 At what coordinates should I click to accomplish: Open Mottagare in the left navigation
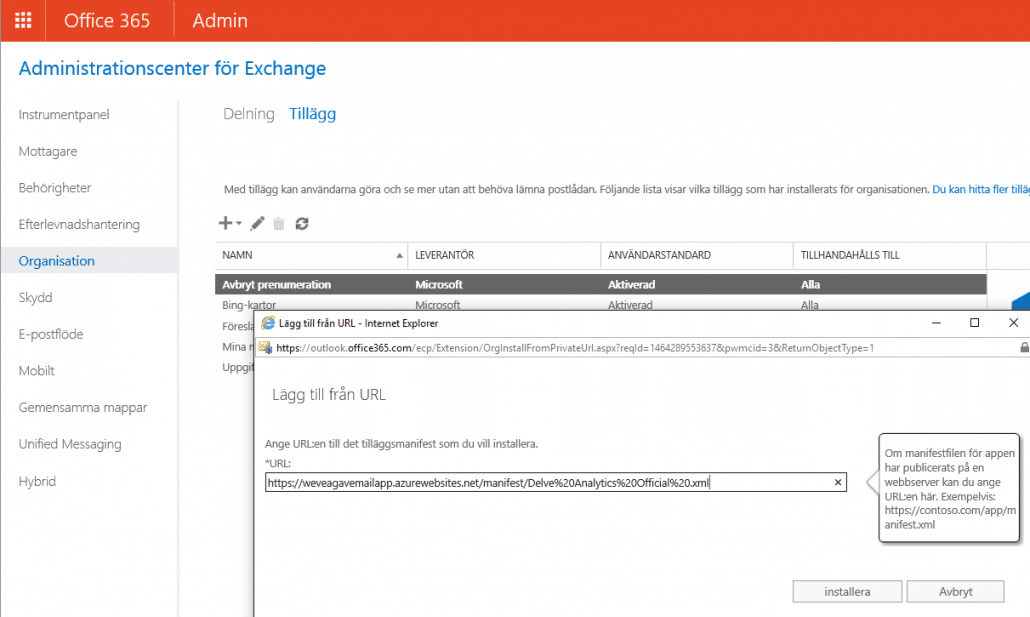pyautogui.click(x=48, y=151)
